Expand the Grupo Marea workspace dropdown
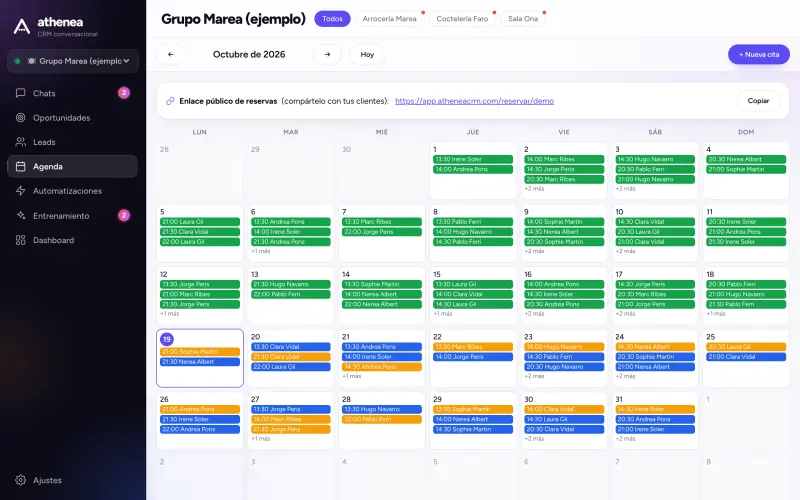 (x=73, y=61)
